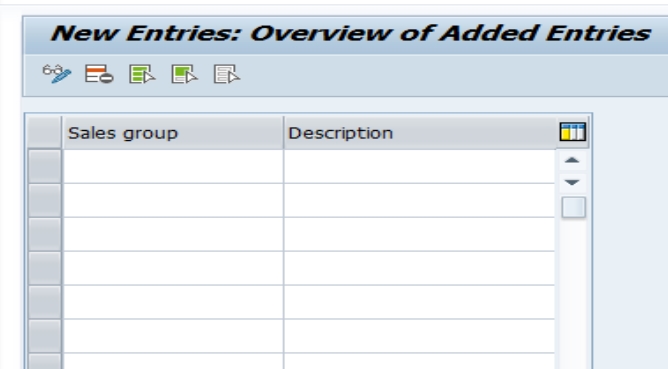Screen dimensions: 668x369
Task: Click the scroll down arrow
Action: point(572,183)
